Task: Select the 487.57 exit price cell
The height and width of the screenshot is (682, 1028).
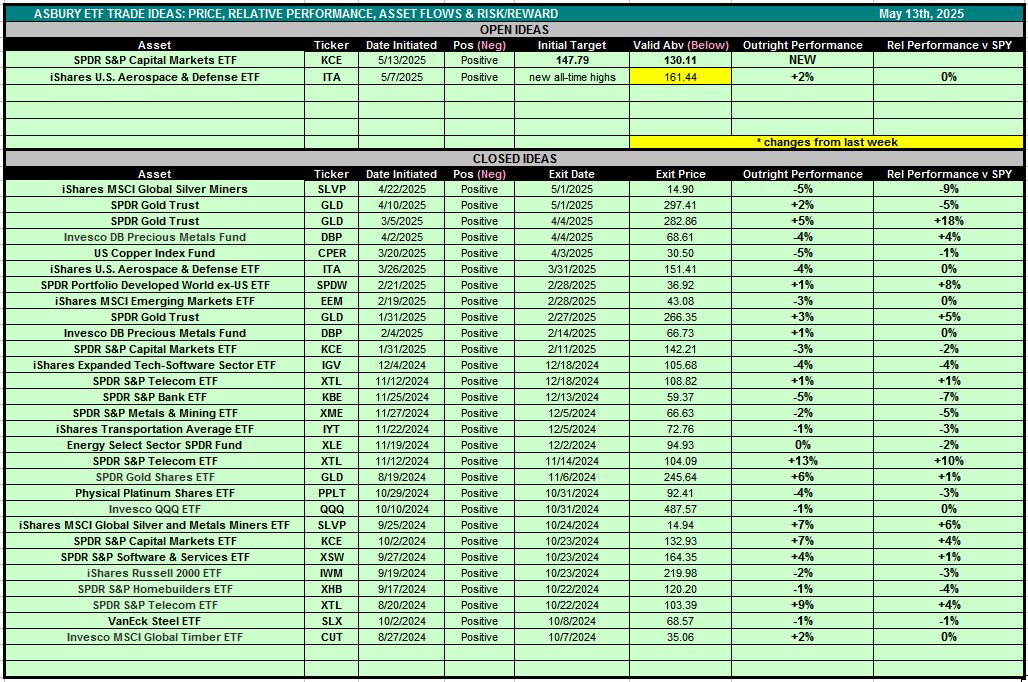Action: 680,509
